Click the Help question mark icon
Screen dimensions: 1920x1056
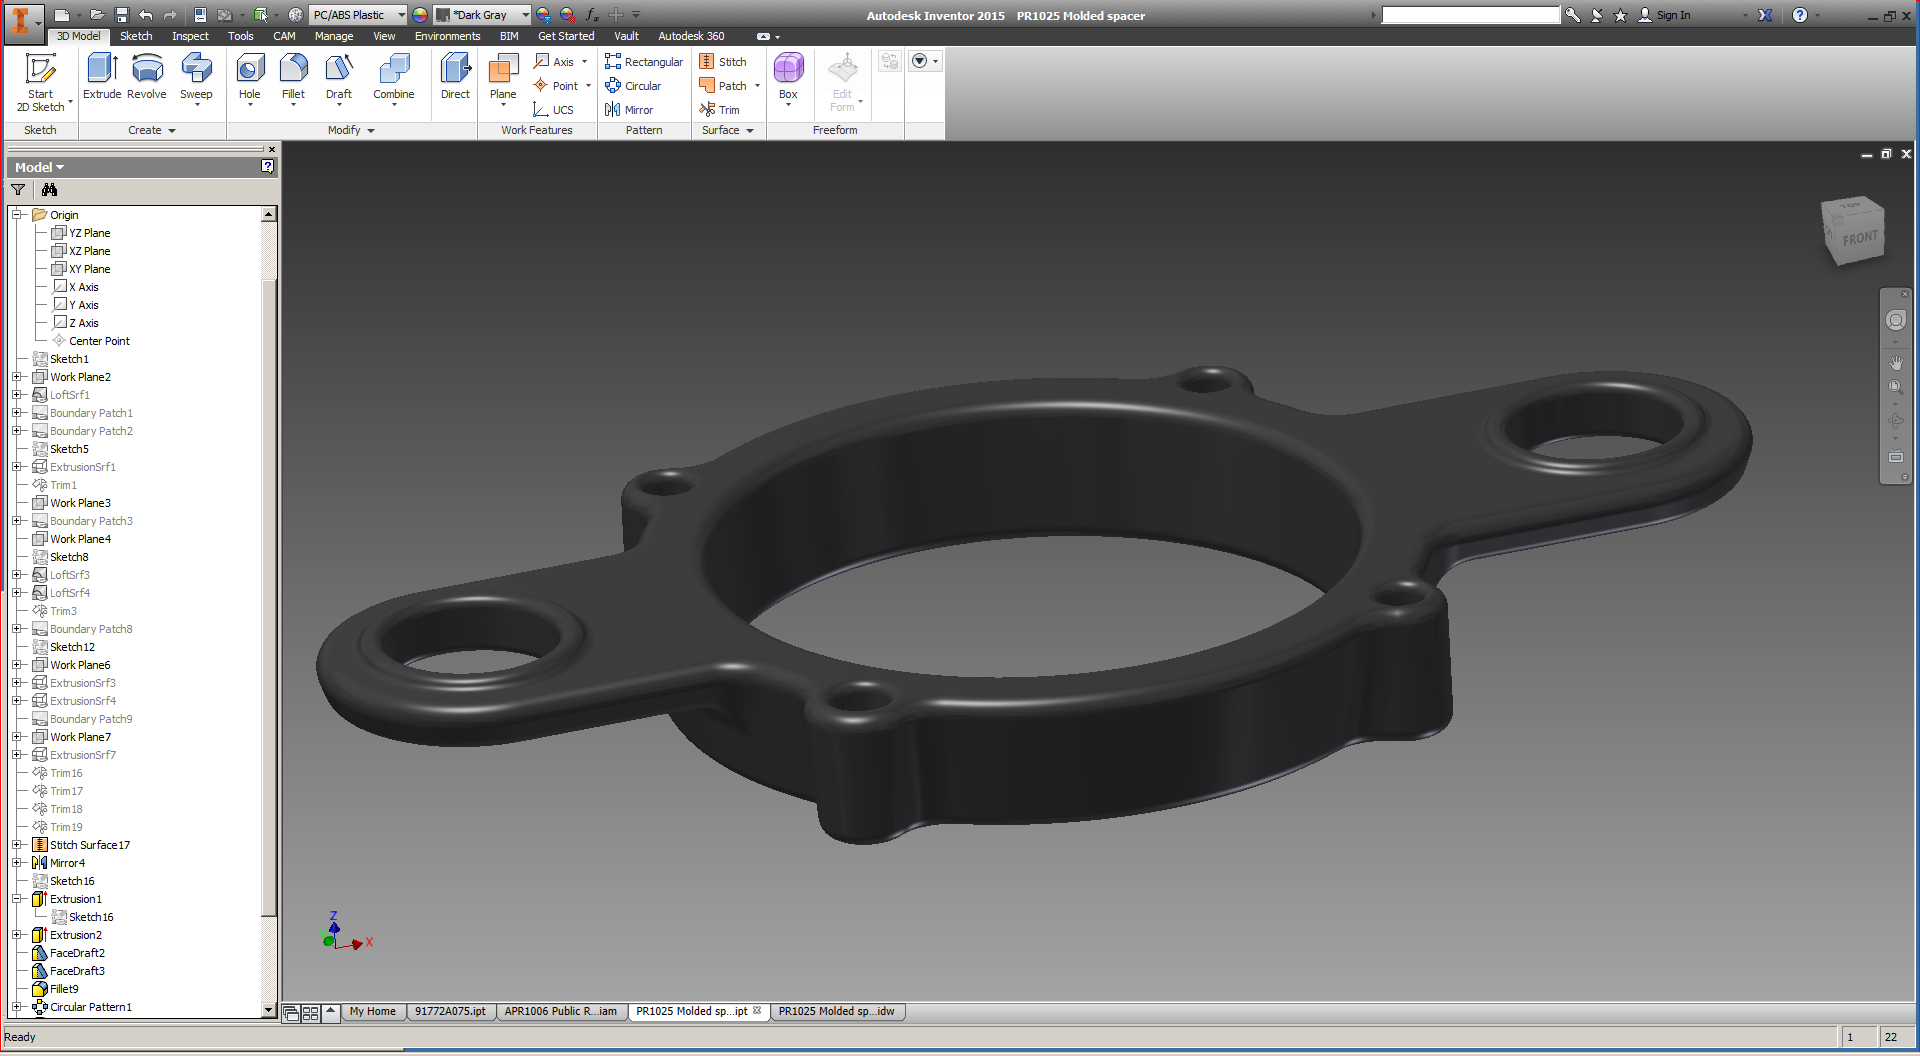(1800, 15)
